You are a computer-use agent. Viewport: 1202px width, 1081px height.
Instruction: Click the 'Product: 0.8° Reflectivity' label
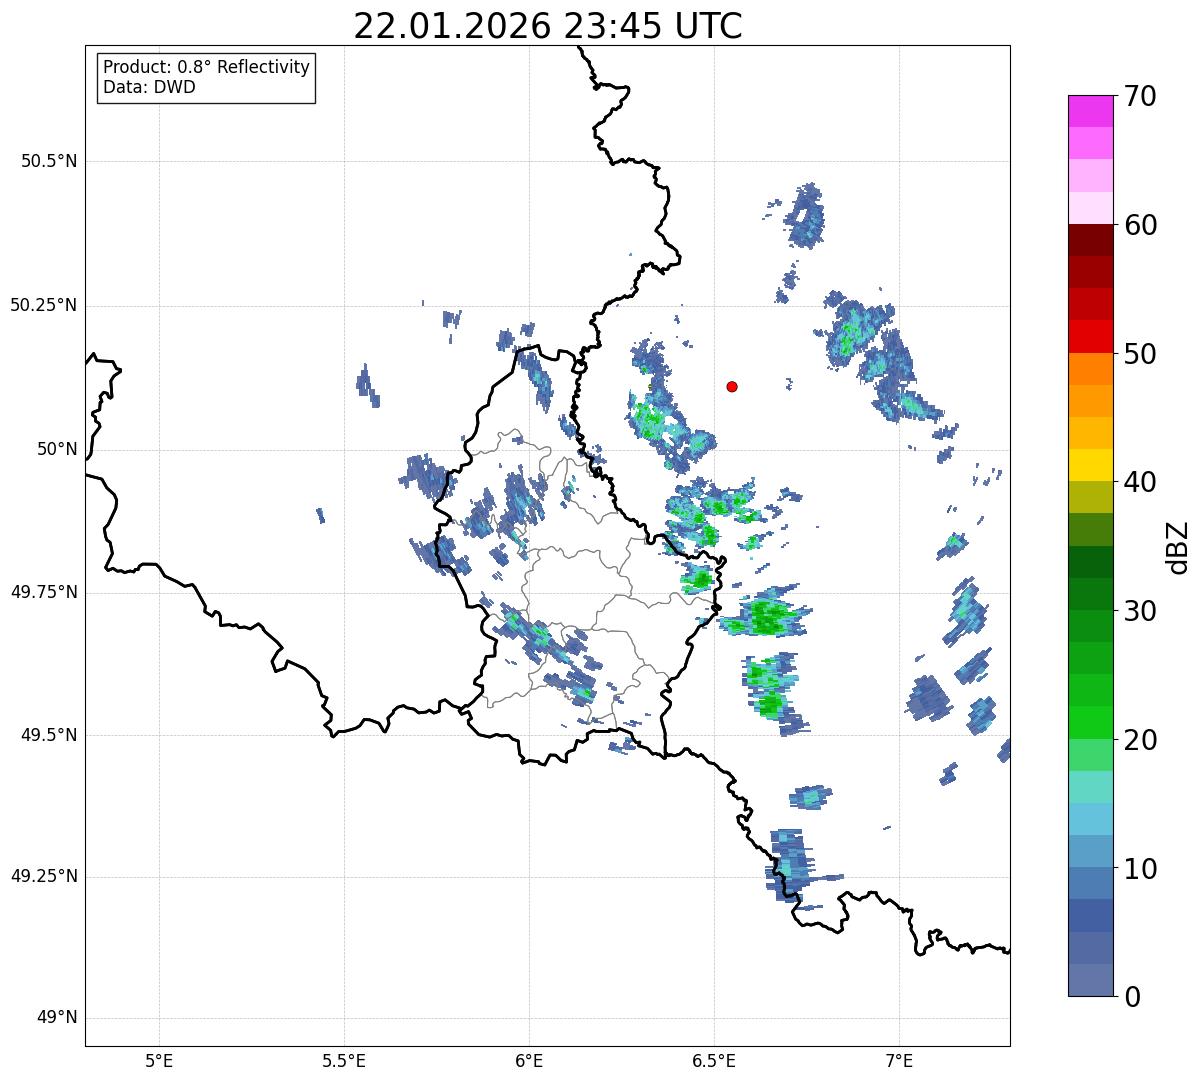pyautogui.click(x=207, y=67)
